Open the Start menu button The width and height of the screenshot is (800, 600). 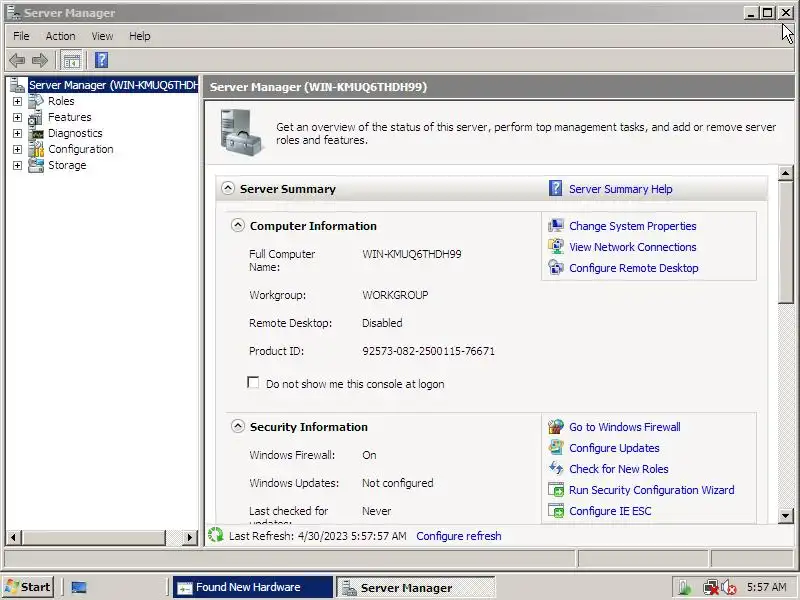28,587
